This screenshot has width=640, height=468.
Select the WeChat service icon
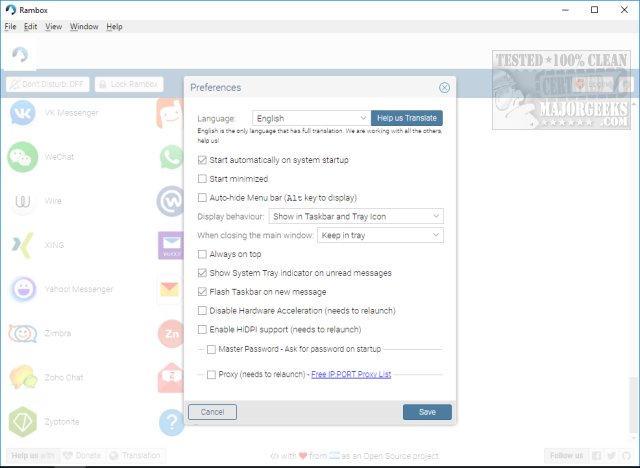[x=22, y=157]
